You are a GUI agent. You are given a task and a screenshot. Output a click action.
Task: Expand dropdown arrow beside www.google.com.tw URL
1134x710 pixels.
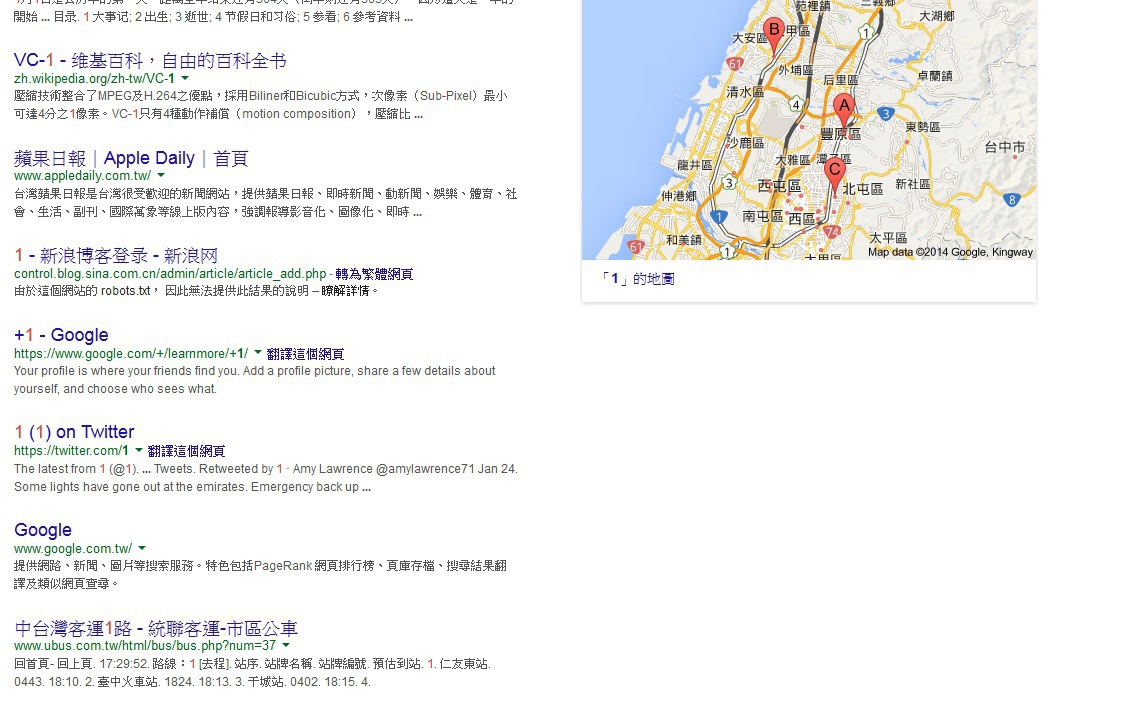[x=142, y=548]
